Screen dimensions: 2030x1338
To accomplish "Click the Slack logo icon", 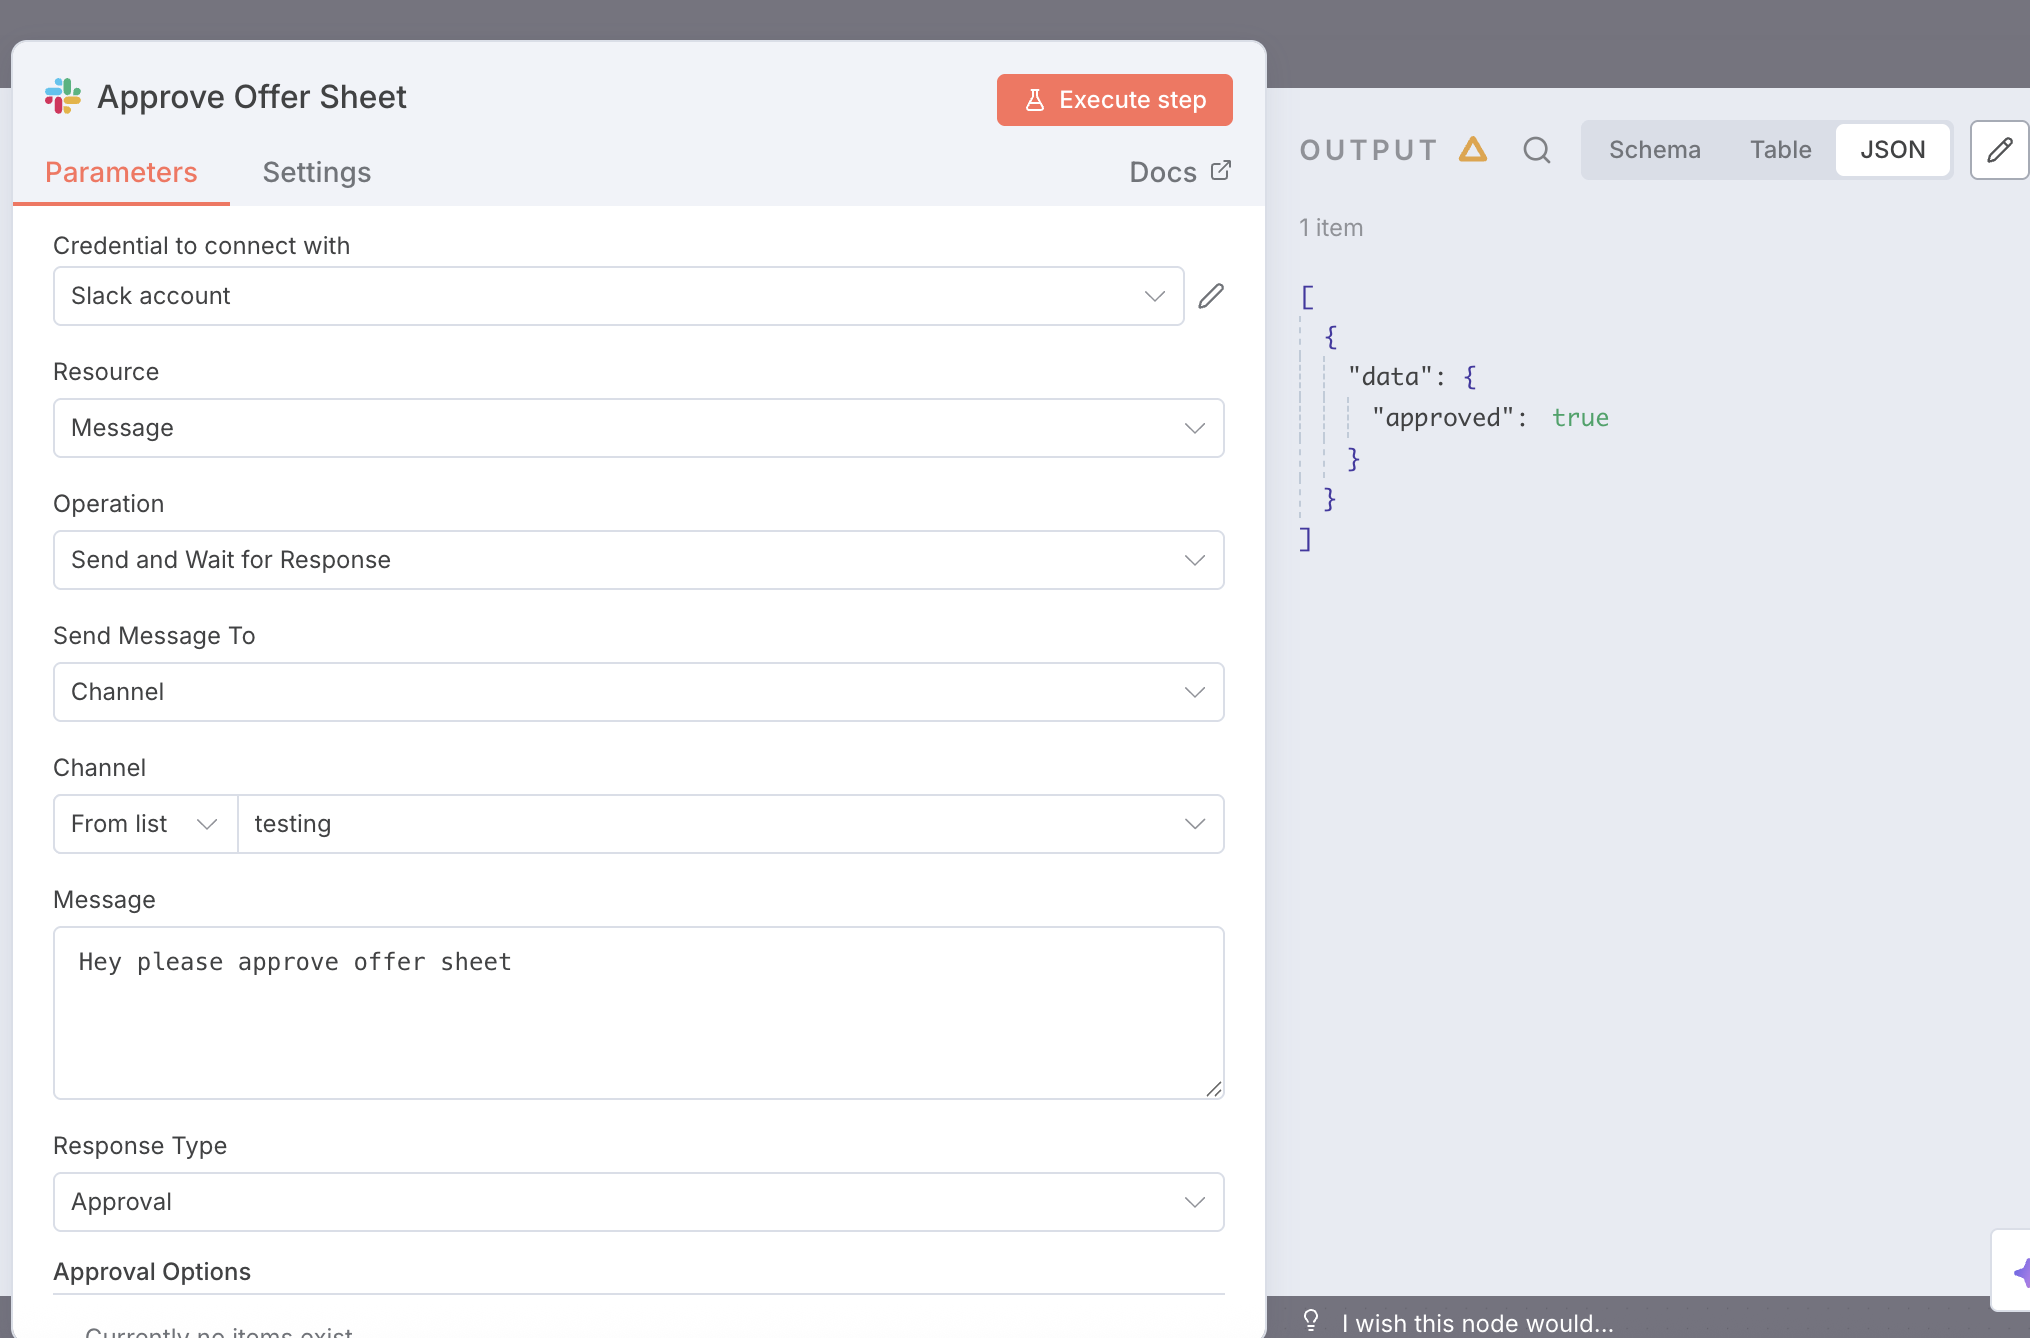I will (x=63, y=96).
